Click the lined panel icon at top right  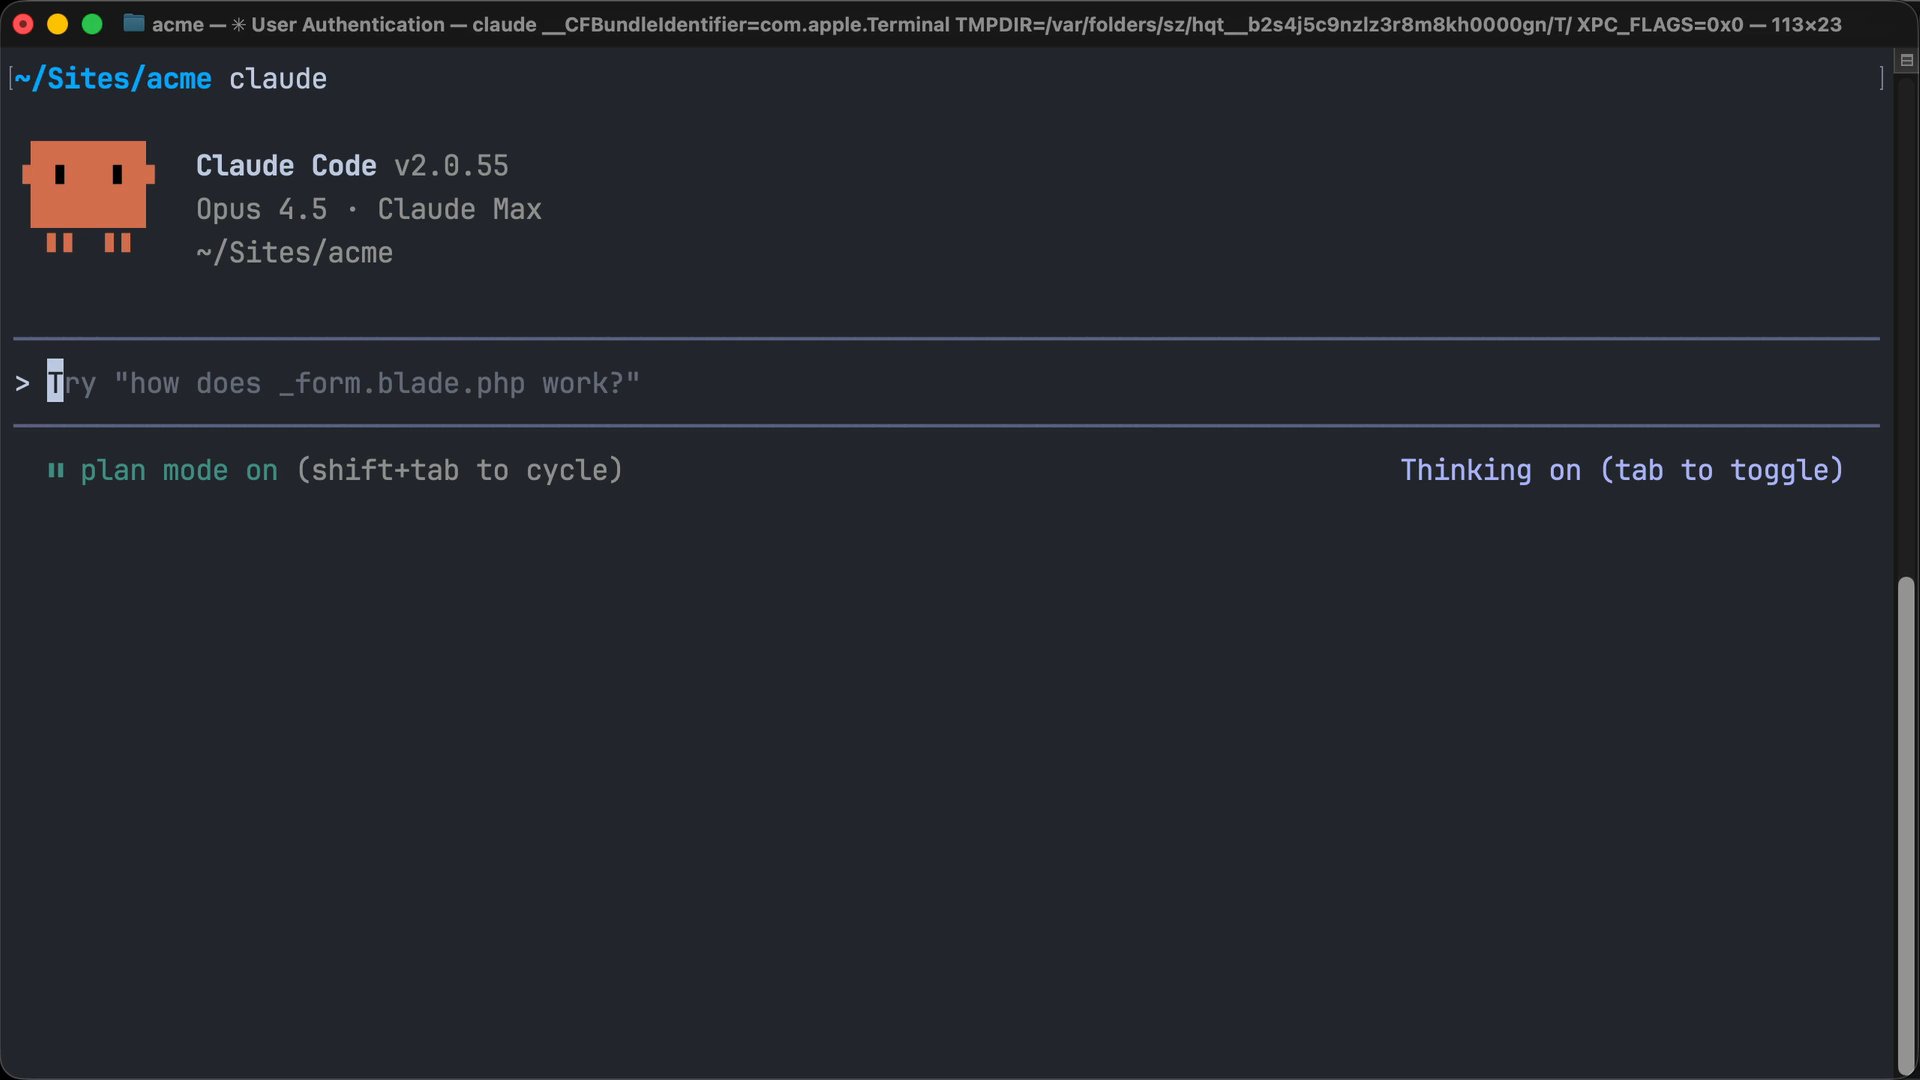pos(1907,60)
